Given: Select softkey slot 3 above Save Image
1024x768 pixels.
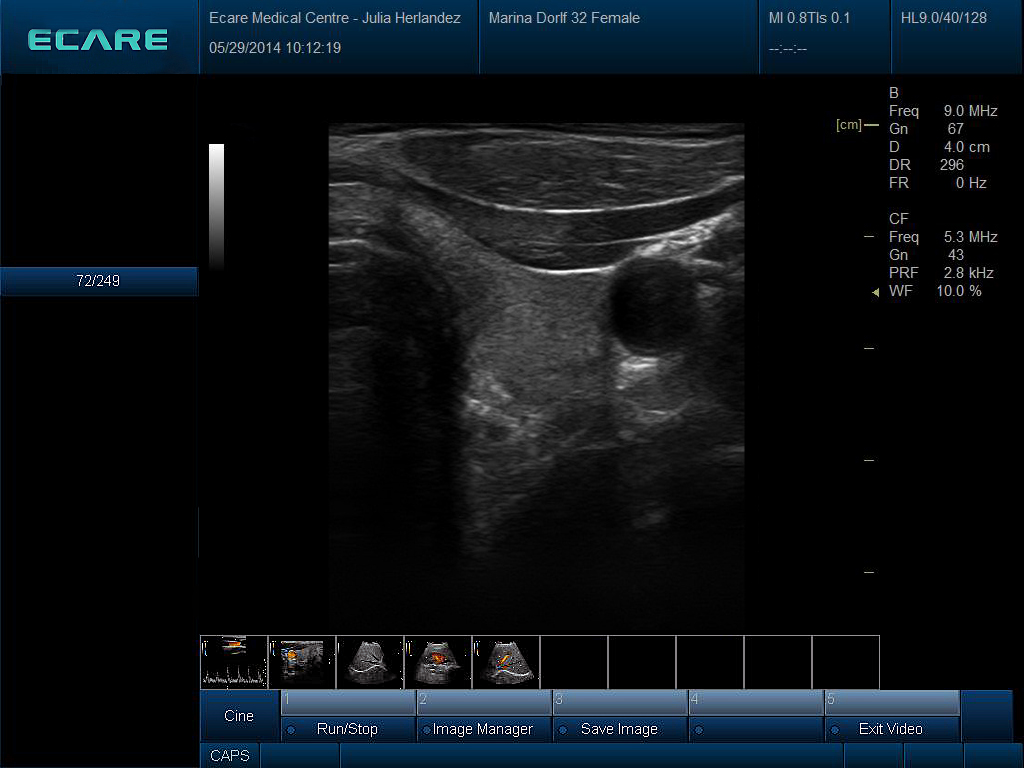Looking at the screenshot, I should (620, 703).
